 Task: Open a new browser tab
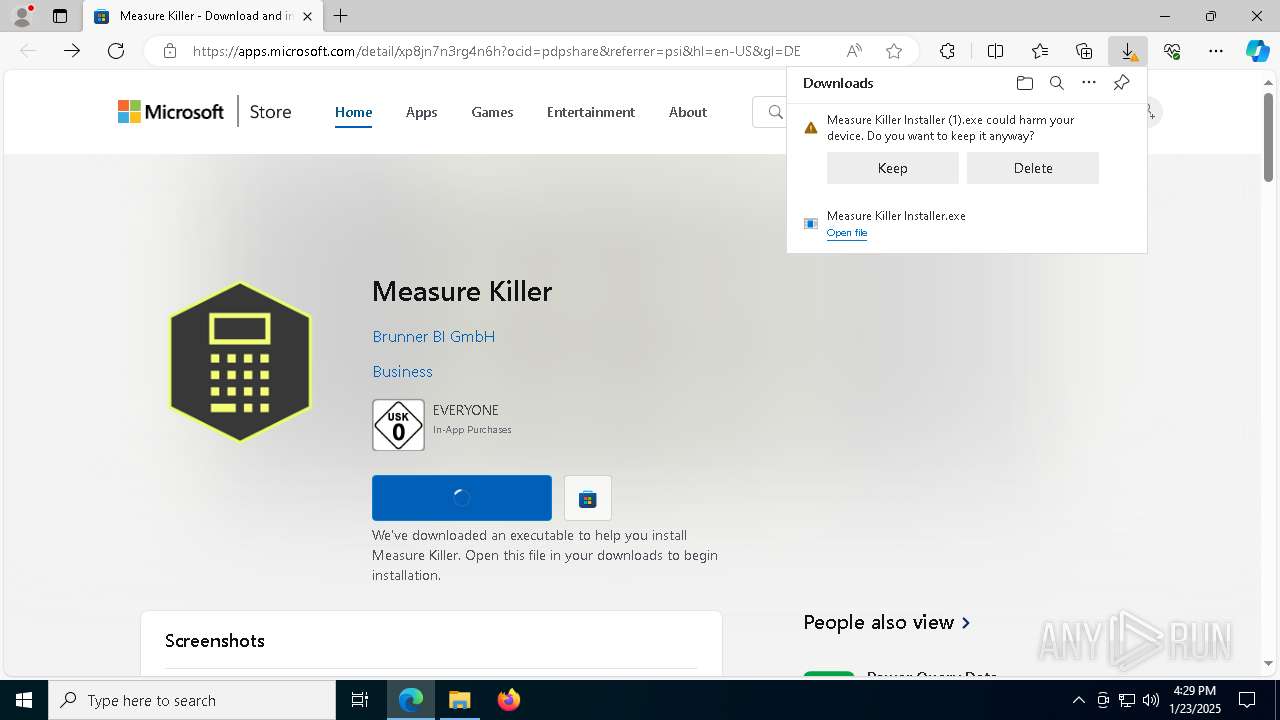click(x=341, y=16)
